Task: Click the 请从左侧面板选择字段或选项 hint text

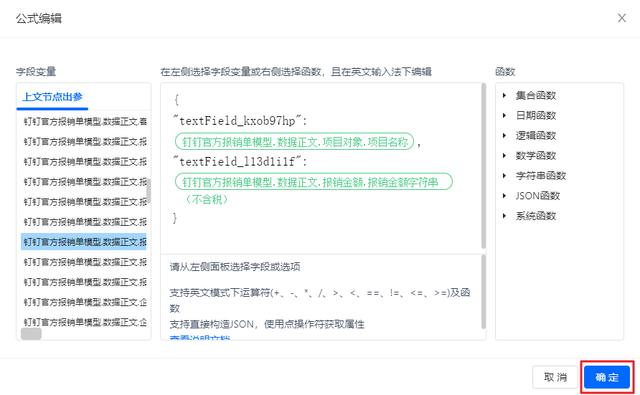Action: click(235, 267)
